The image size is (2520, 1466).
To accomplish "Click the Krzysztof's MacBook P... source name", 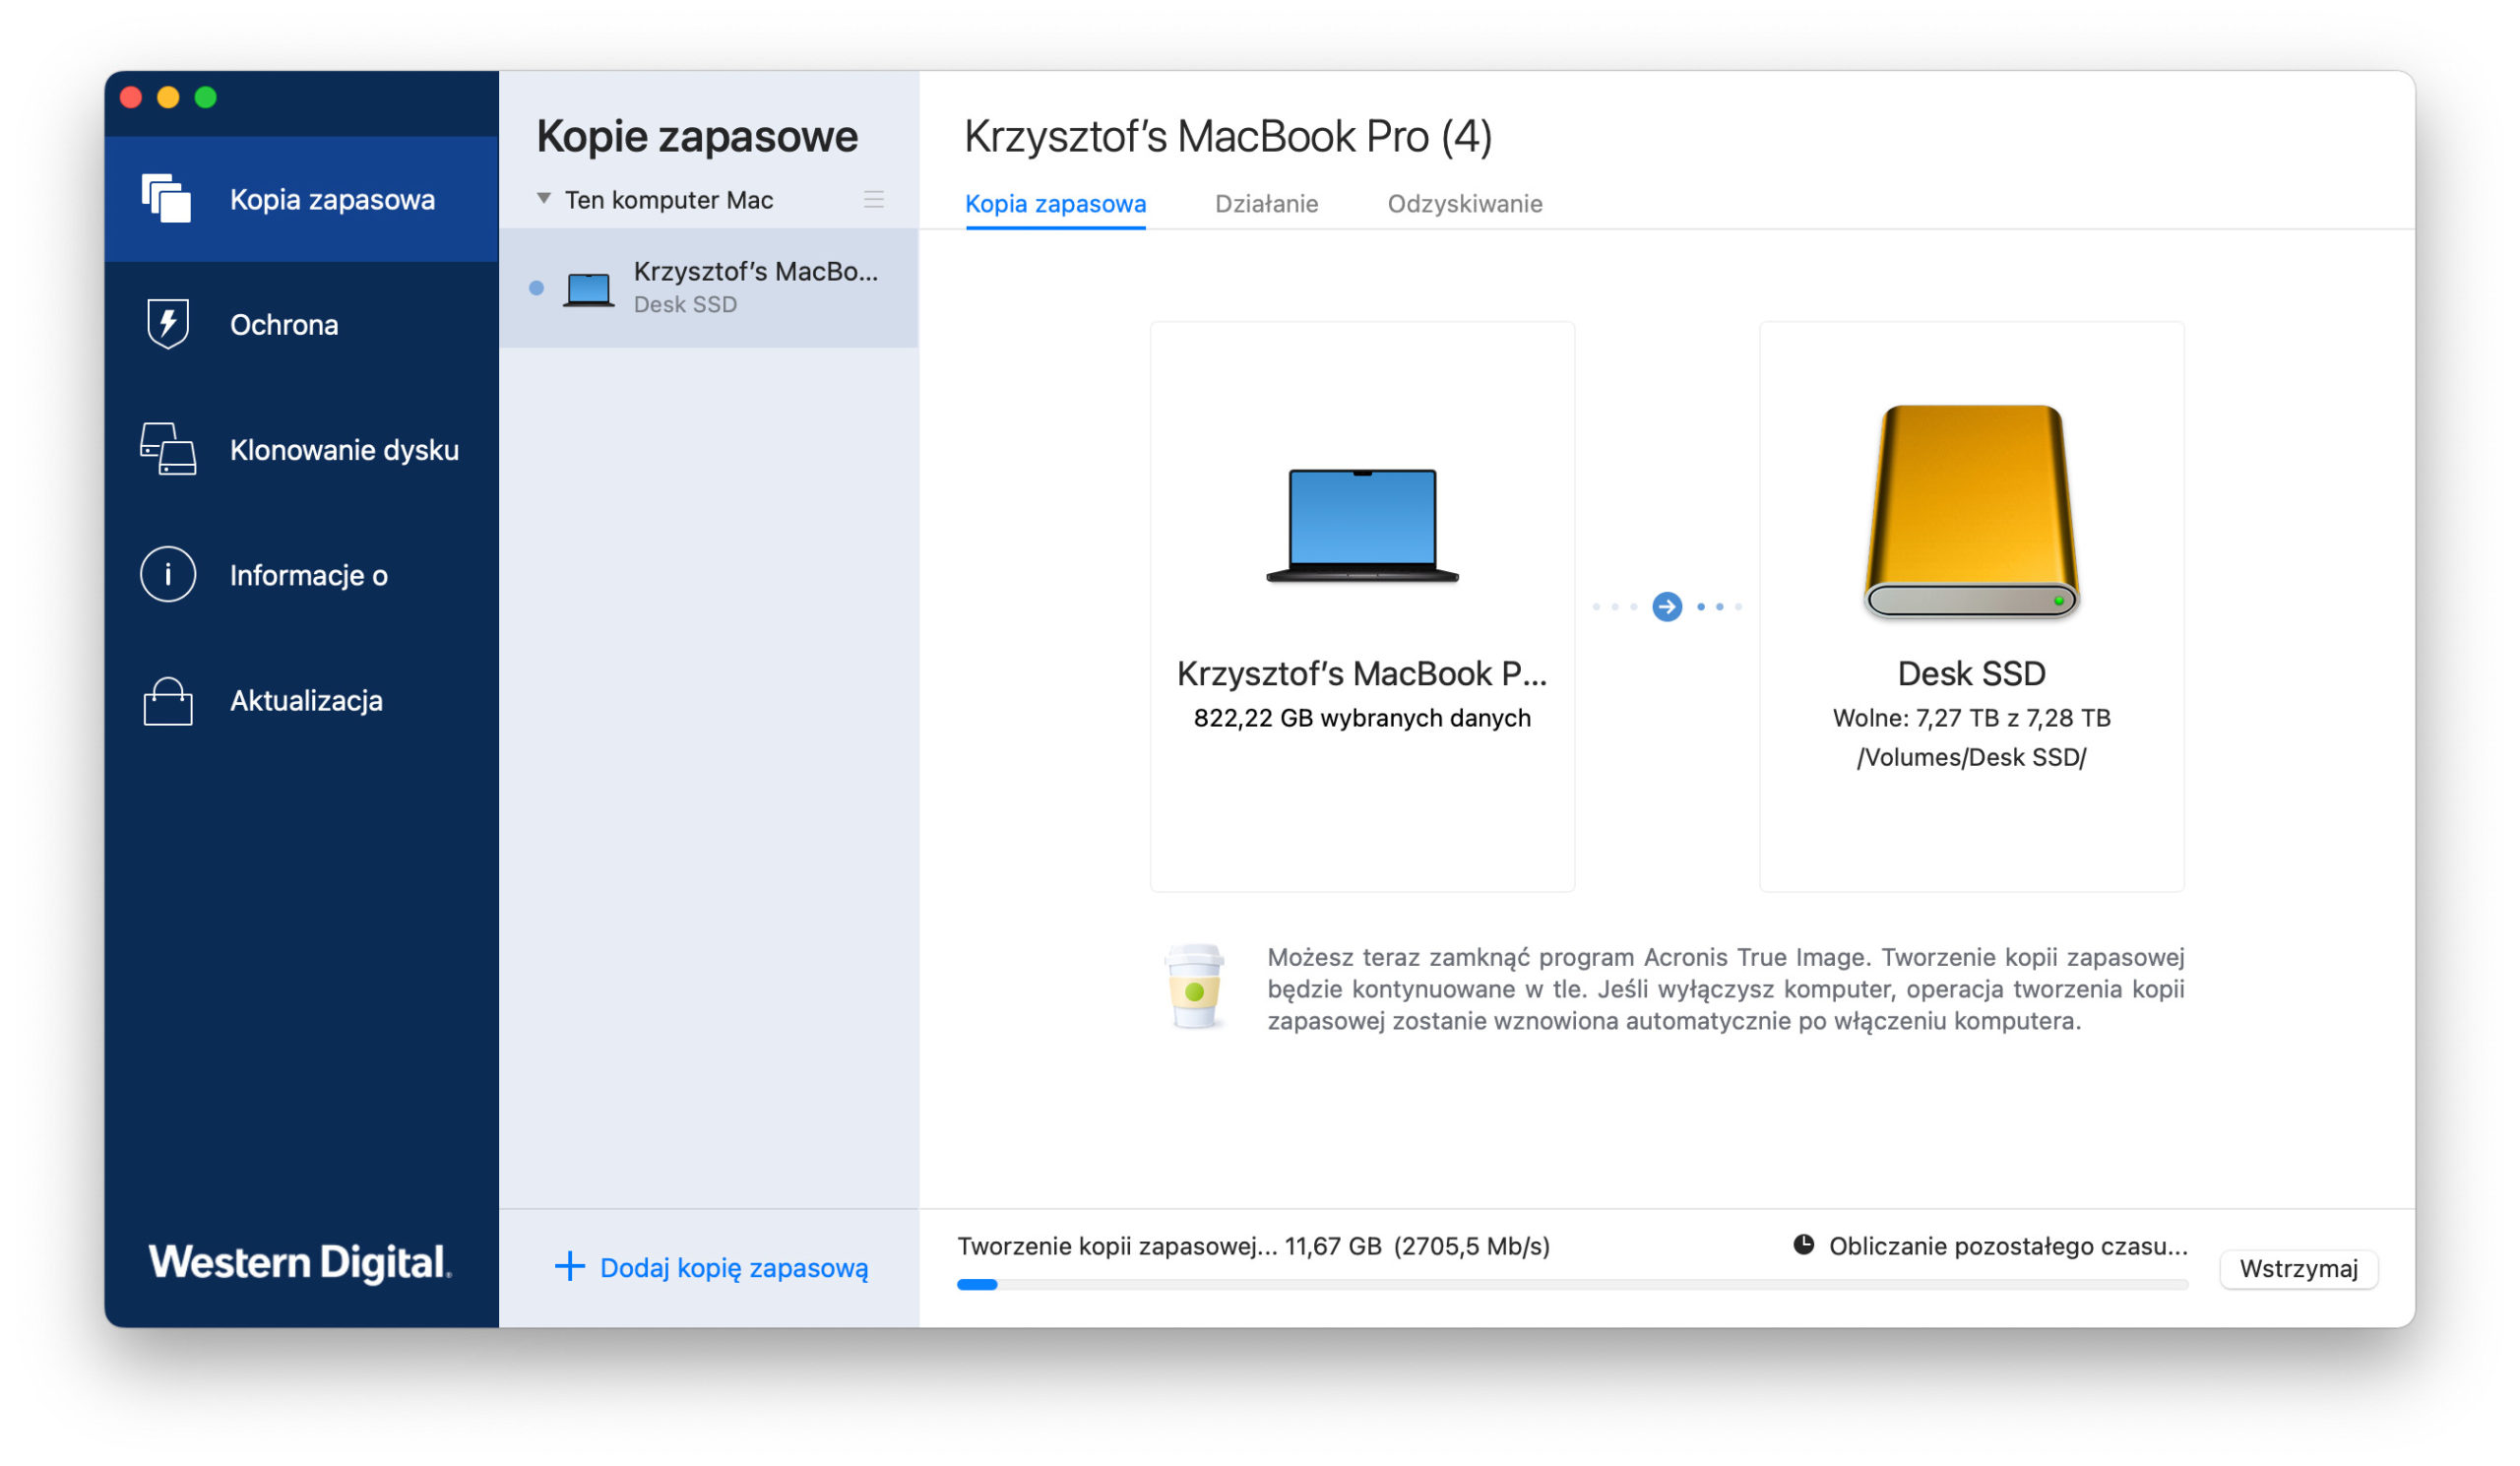I will (x=1362, y=673).
